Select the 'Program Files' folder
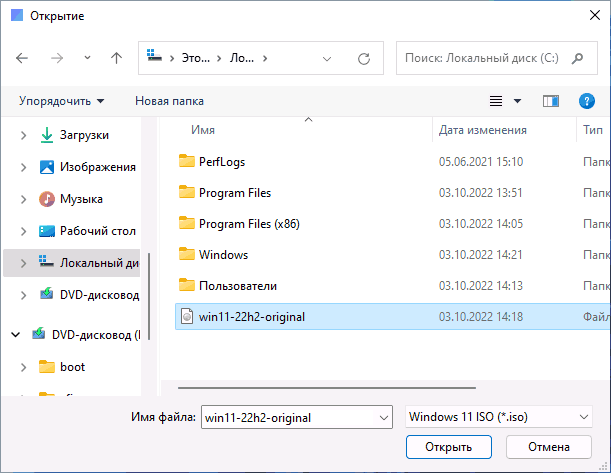The width and height of the screenshot is (611, 473). 235,193
